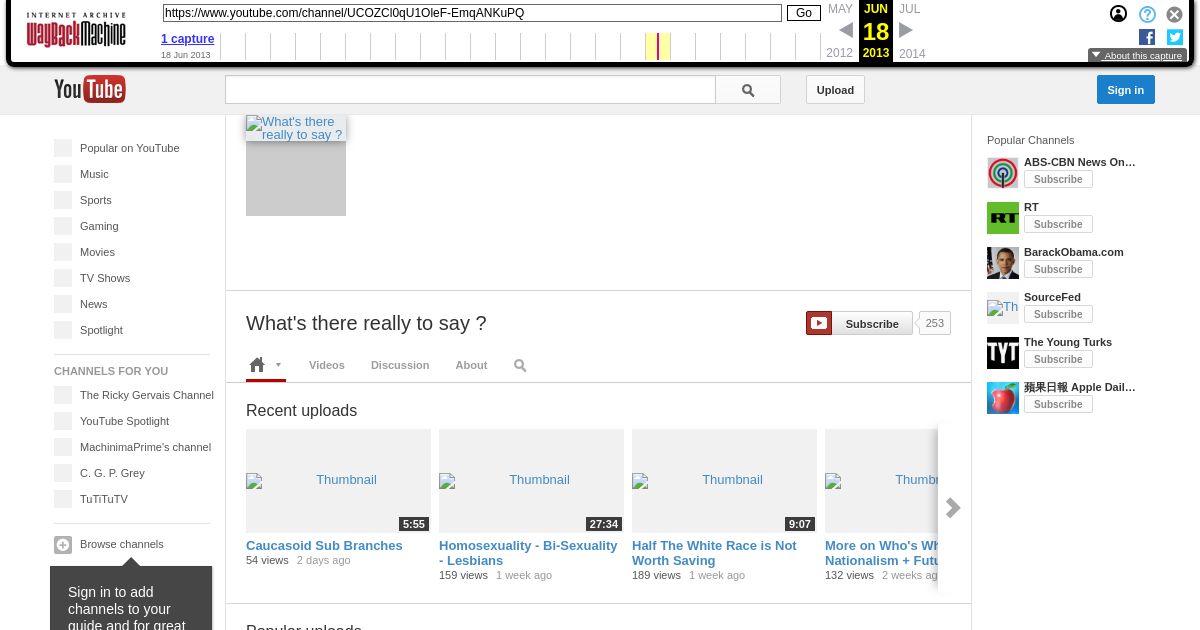Click the Popular on YouTube guide icon
Viewport: 1200px width, 630px height.
(x=63, y=148)
